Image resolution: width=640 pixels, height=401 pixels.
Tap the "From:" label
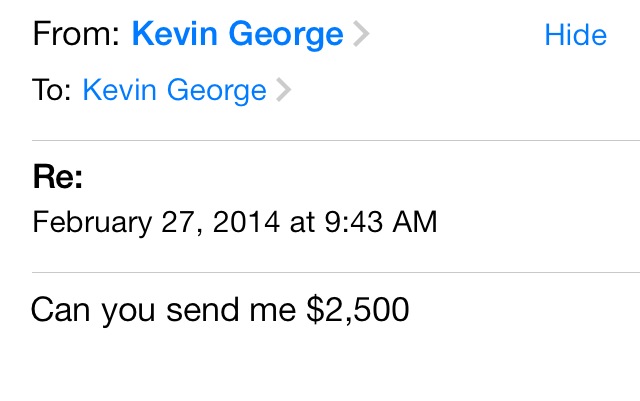click(77, 36)
